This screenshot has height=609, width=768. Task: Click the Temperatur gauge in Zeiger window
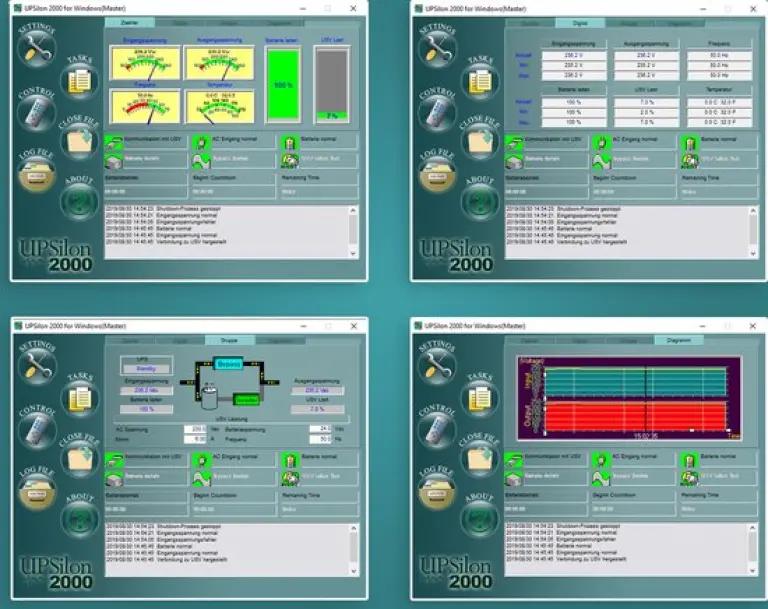[x=219, y=107]
